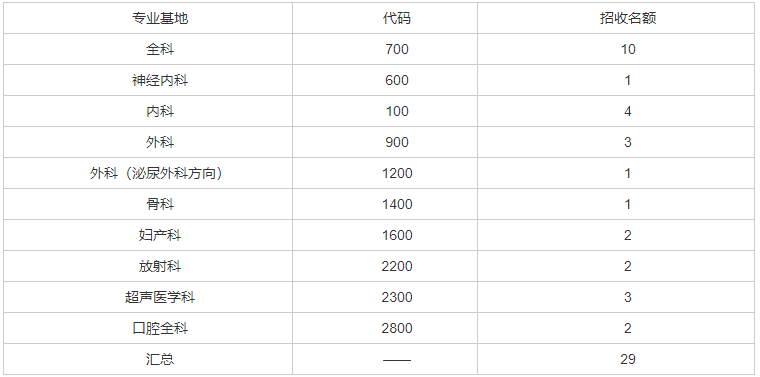Click the 汇总 row label

pyautogui.click(x=160, y=360)
